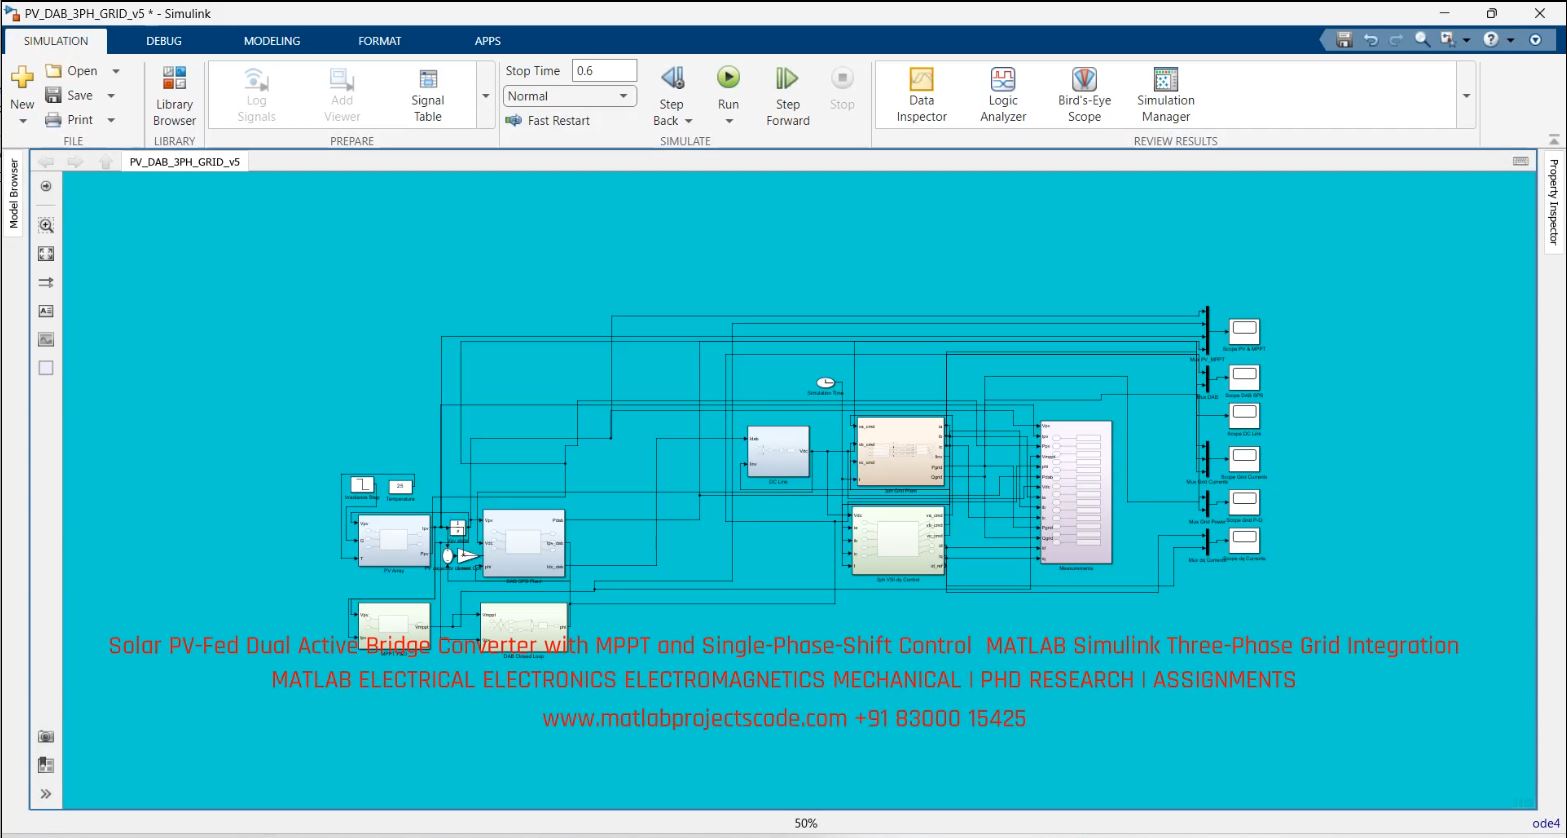Open the Simulation Manager
The height and width of the screenshot is (838, 1567).
click(x=1166, y=95)
